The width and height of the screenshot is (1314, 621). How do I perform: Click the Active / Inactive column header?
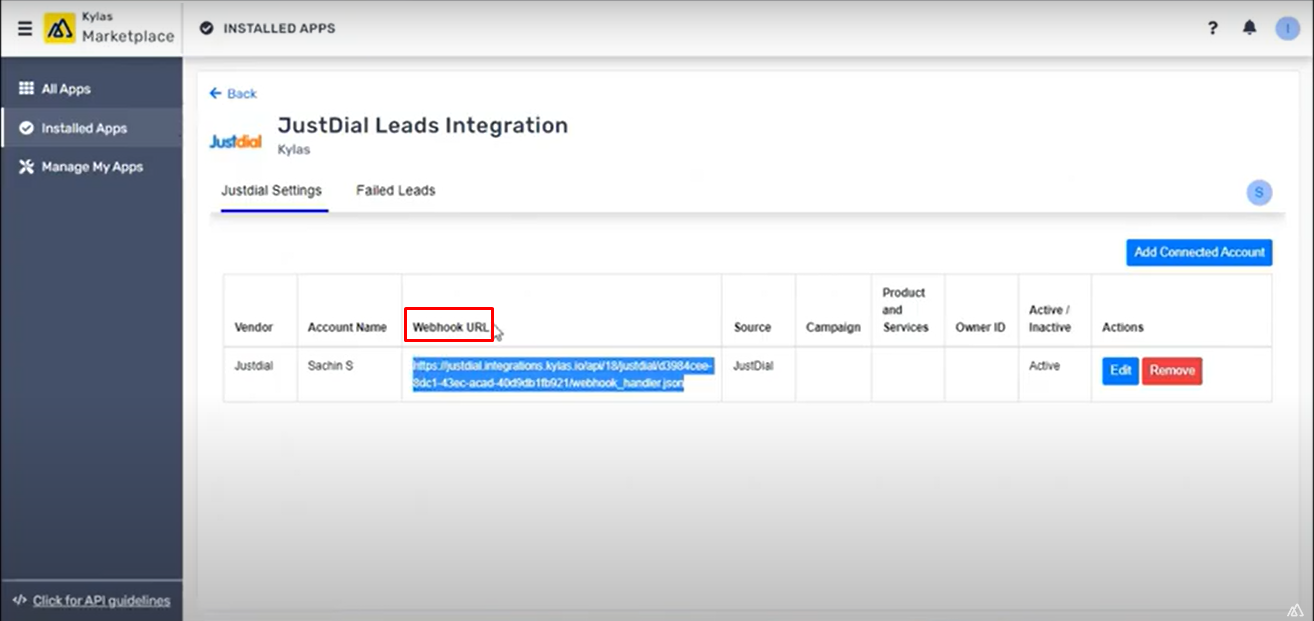1050,319
